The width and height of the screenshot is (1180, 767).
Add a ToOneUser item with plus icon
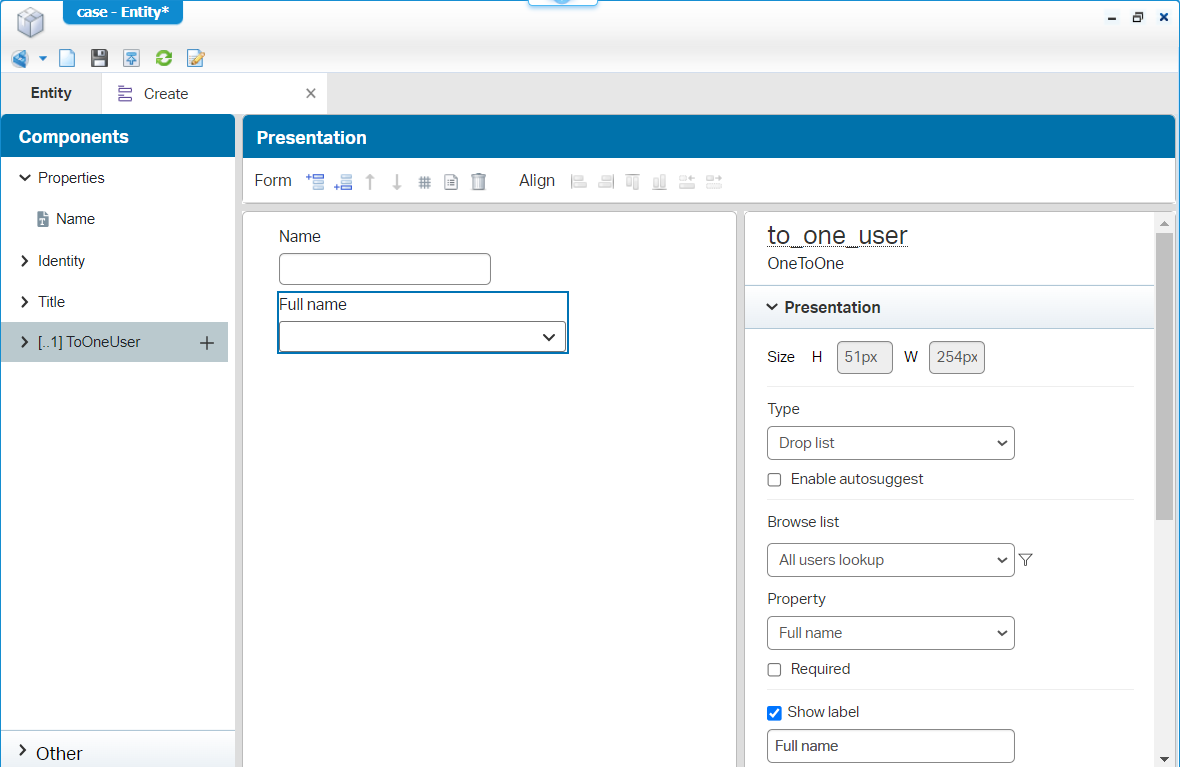(207, 343)
